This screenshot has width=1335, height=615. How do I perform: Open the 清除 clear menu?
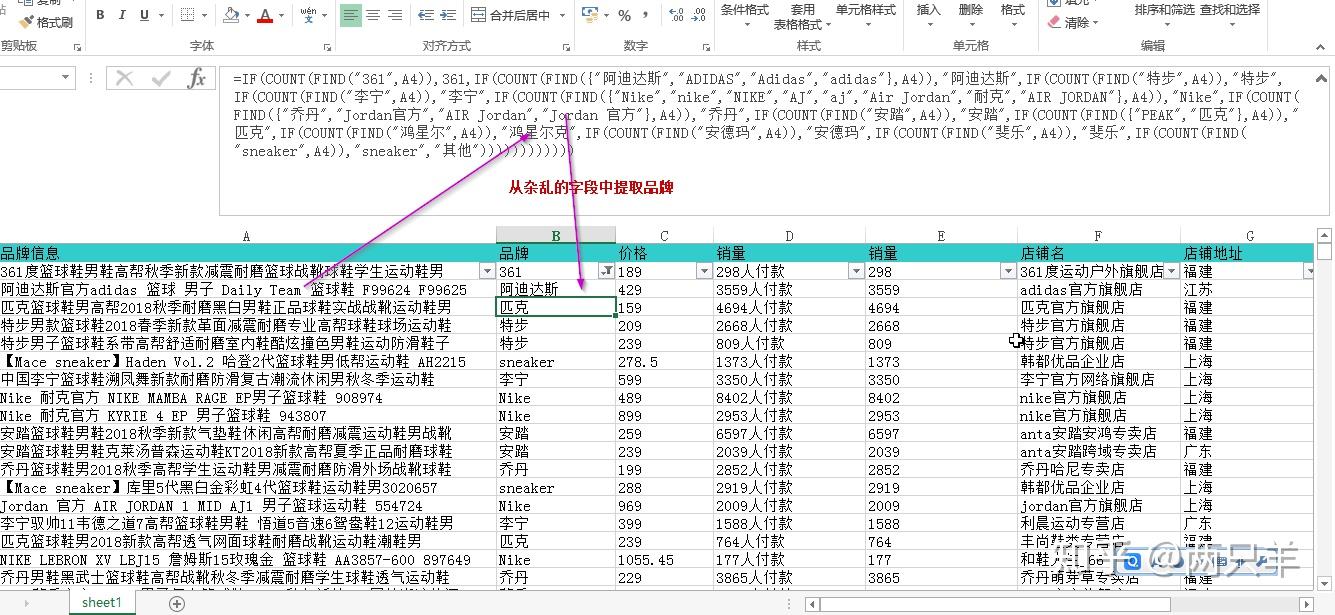pyautogui.click(x=1074, y=22)
